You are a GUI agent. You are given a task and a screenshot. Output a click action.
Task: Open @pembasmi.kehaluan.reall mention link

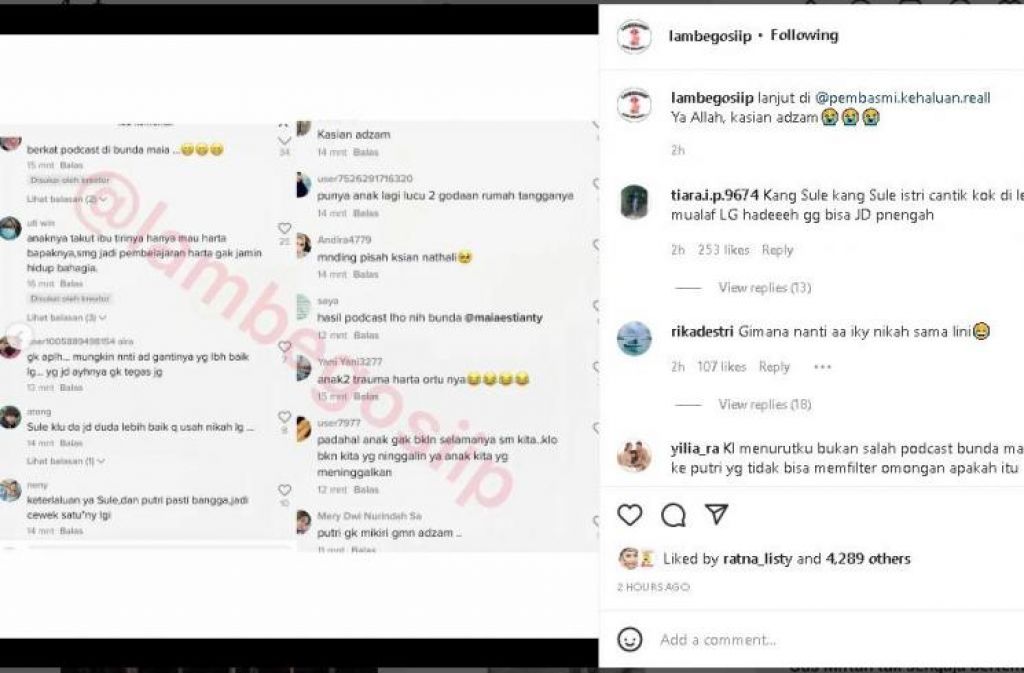pos(903,98)
